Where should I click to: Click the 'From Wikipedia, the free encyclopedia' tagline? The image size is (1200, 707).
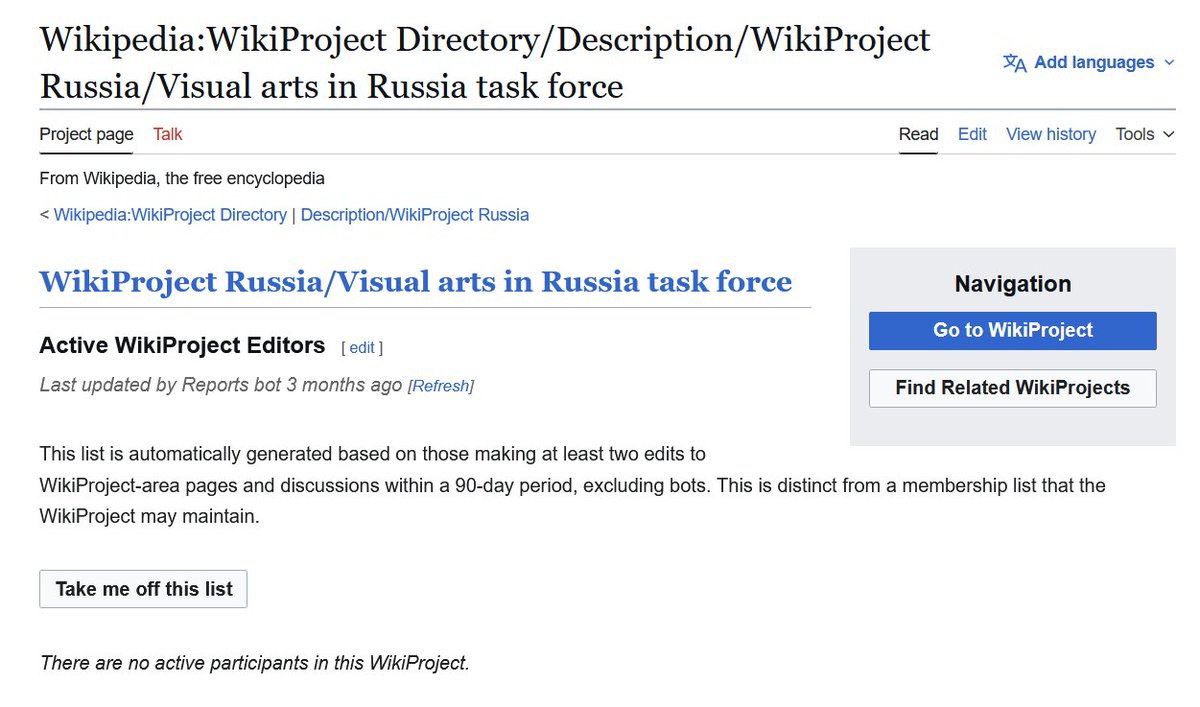pyautogui.click(x=182, y=179)
